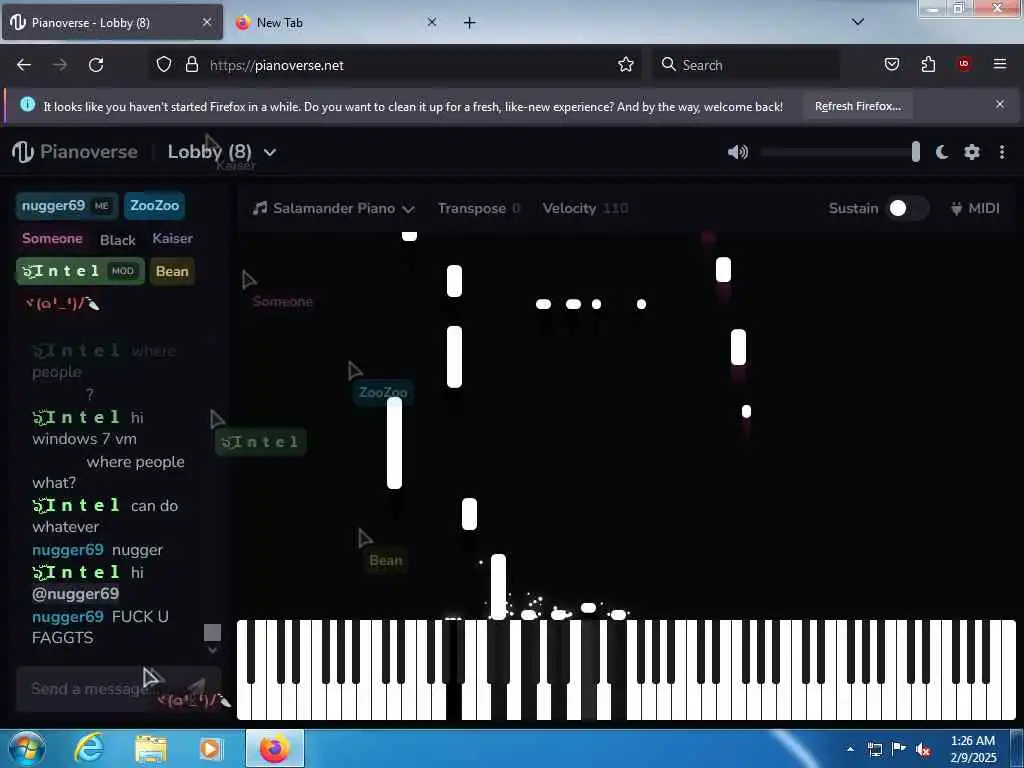Open the vertical three-dot menu
The width and height of the screenshot is (1024, 768).
tap(1002, 152)
